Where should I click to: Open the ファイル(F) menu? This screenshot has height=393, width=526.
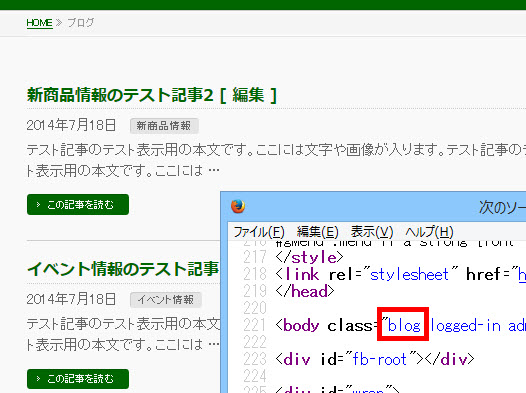(x=259, y=232)
